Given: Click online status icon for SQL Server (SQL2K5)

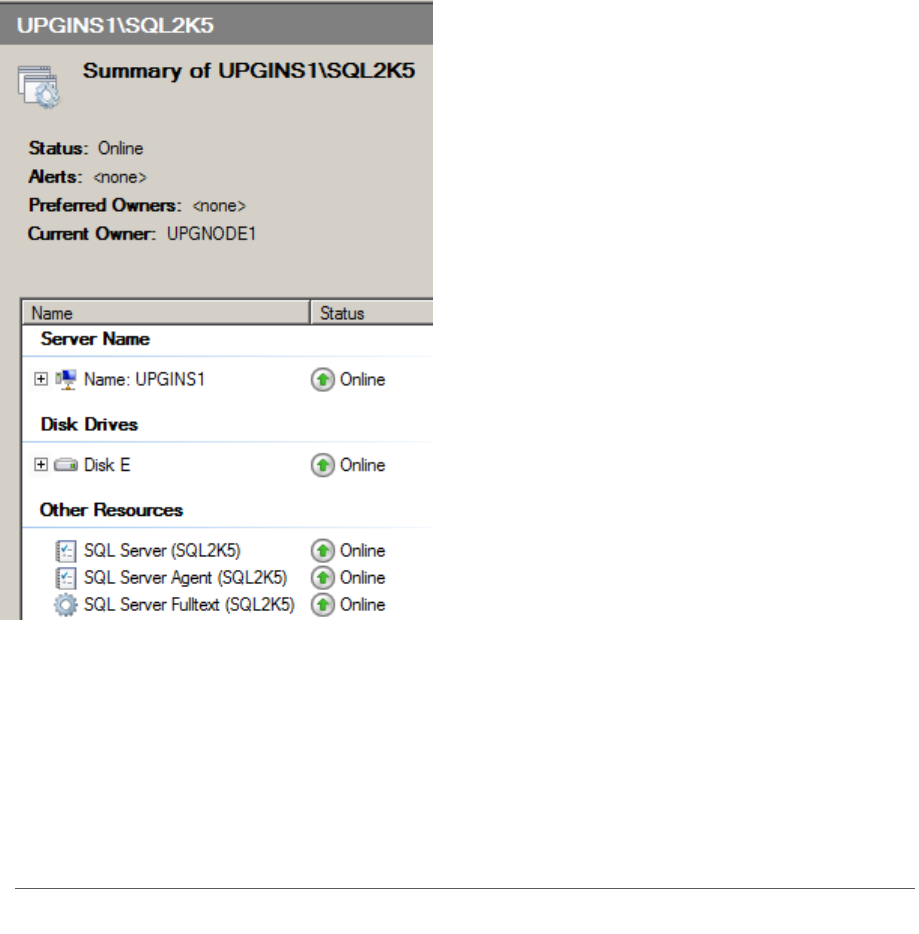Looking at the screenshot, I should coord(322,551).
